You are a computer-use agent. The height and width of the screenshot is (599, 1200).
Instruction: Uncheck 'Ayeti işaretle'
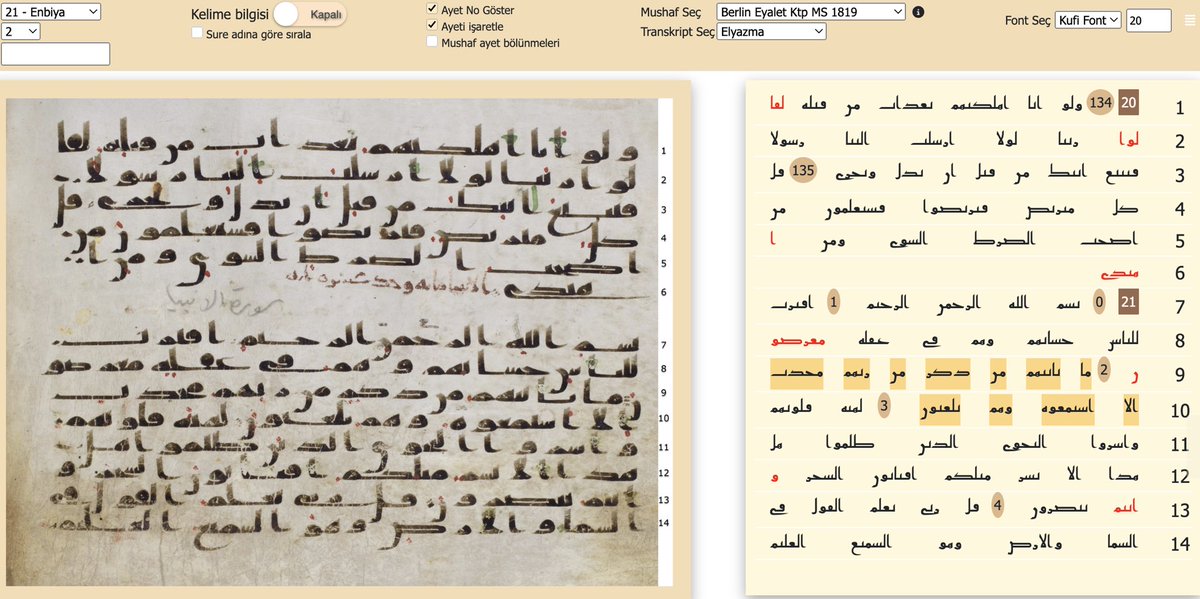[x=432, y=25]
